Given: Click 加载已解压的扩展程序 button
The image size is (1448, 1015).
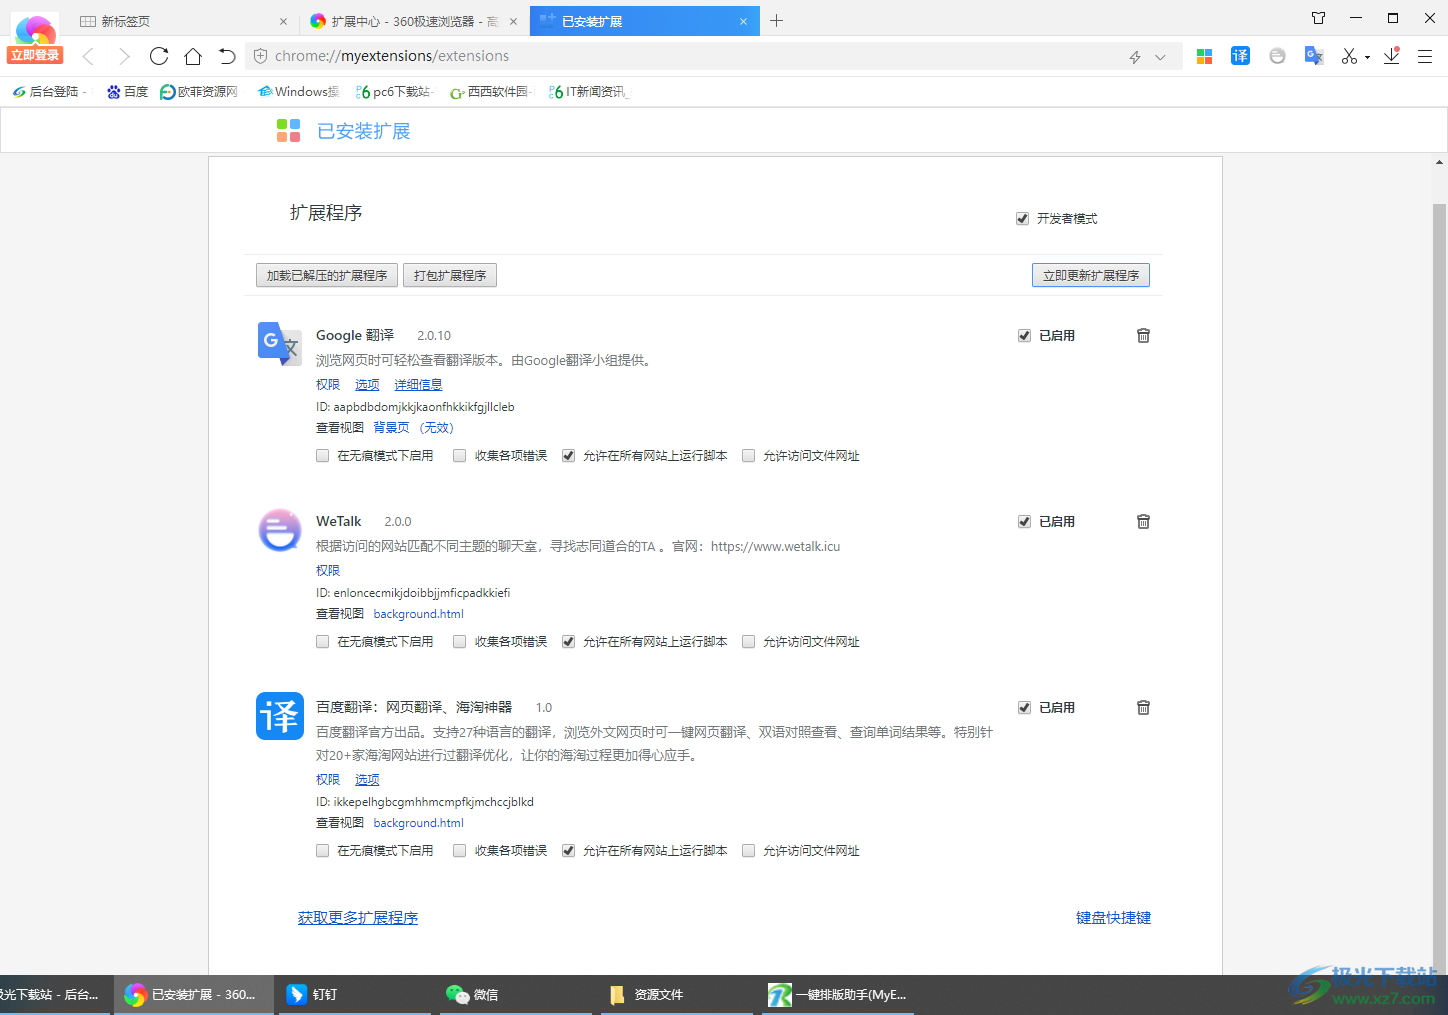Looking at the screenshot, I should (327, 276).
